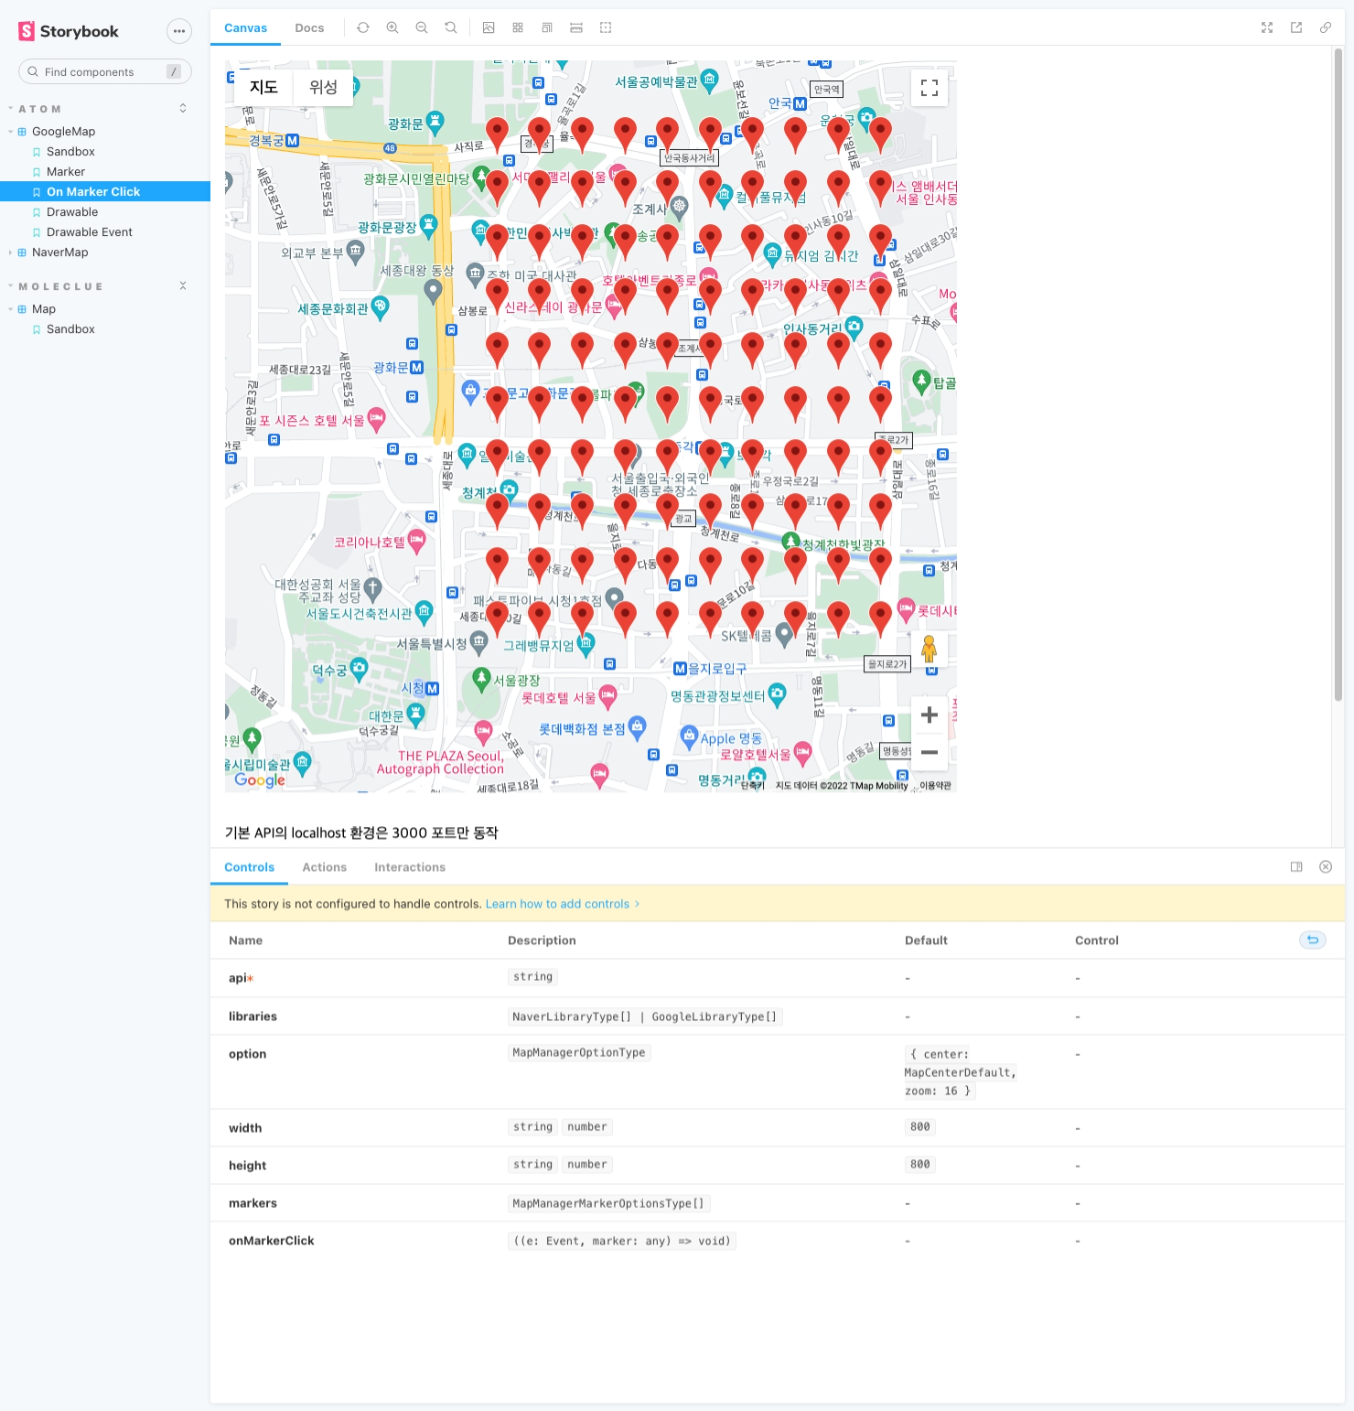Enter Storybook full screen mode
The image size is (1354, 1411).
pos(1267,28)
